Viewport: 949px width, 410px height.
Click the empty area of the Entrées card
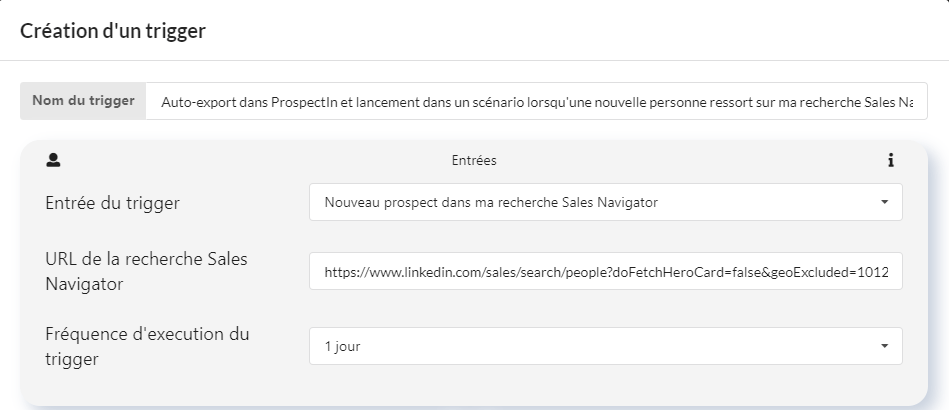tap(473, 386)
